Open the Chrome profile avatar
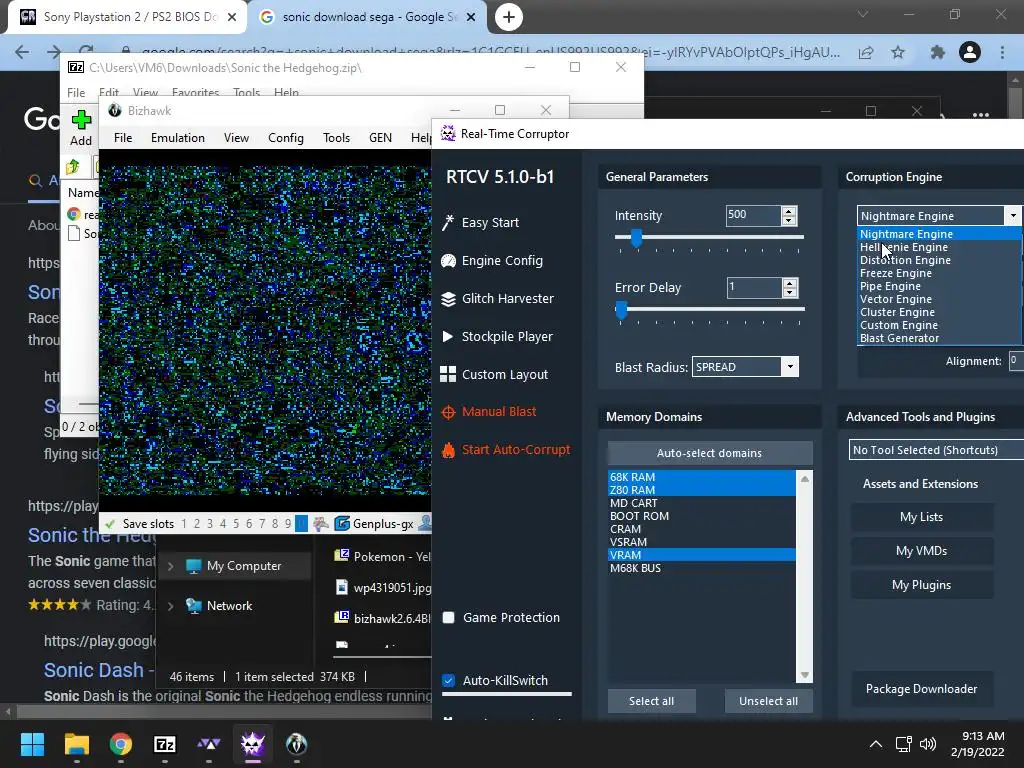Viewport: 1024px width, 768px height. click(970, 52)
